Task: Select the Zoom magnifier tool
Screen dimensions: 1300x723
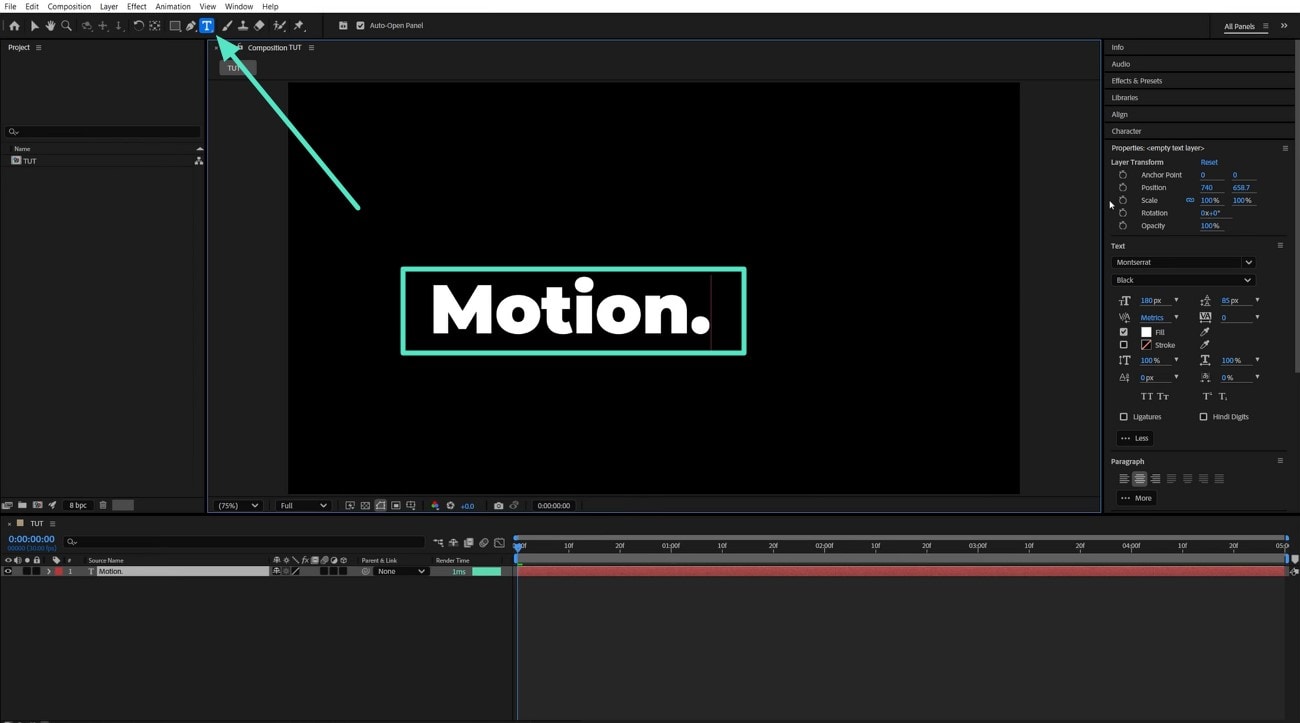Action: (67, 26)
